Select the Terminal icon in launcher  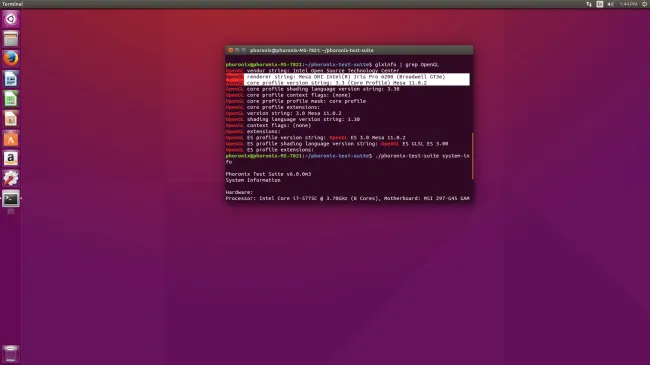pos(11,199)
